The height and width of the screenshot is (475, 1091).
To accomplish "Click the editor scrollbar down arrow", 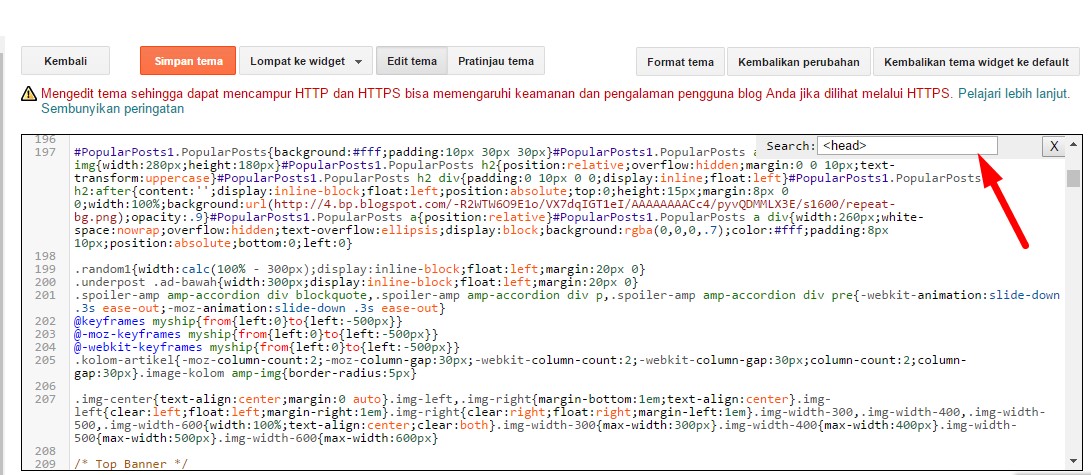I will pos(1073,461).
